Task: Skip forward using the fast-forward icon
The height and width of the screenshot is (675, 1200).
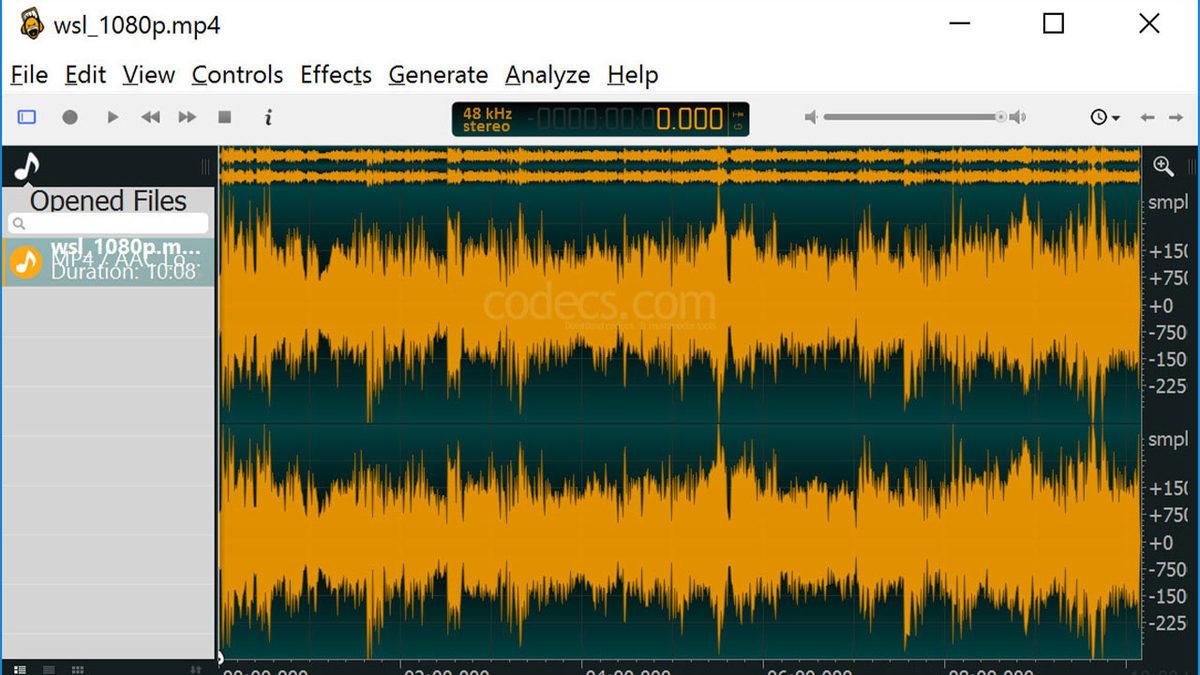Action: pos(187,117)
